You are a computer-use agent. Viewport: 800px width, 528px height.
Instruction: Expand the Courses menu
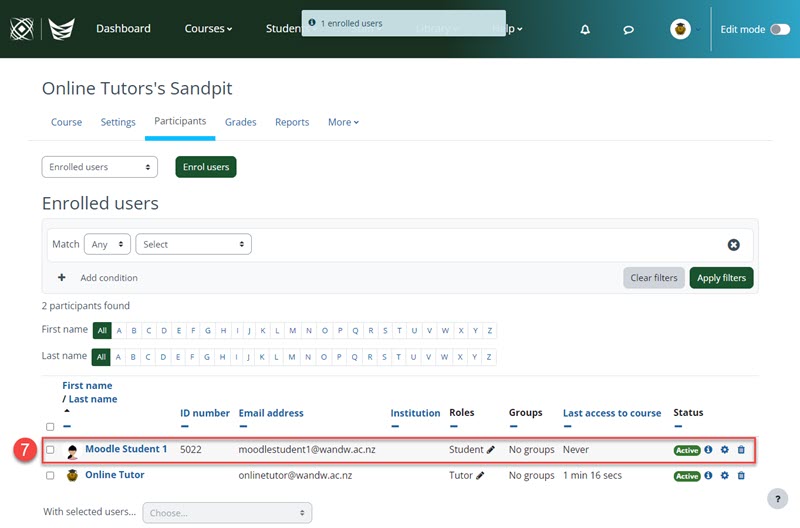tap(208, 29)
